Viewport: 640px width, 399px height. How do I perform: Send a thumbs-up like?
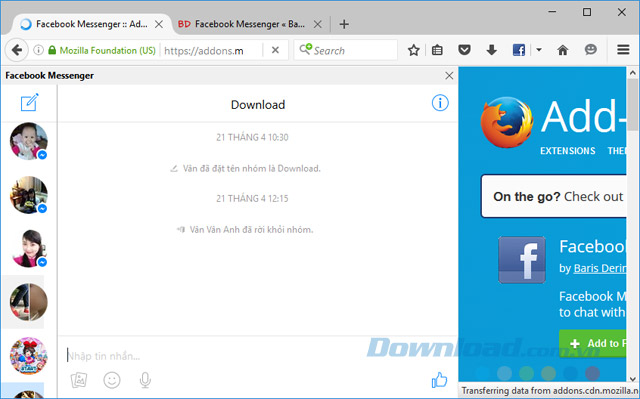click(440, 380)
